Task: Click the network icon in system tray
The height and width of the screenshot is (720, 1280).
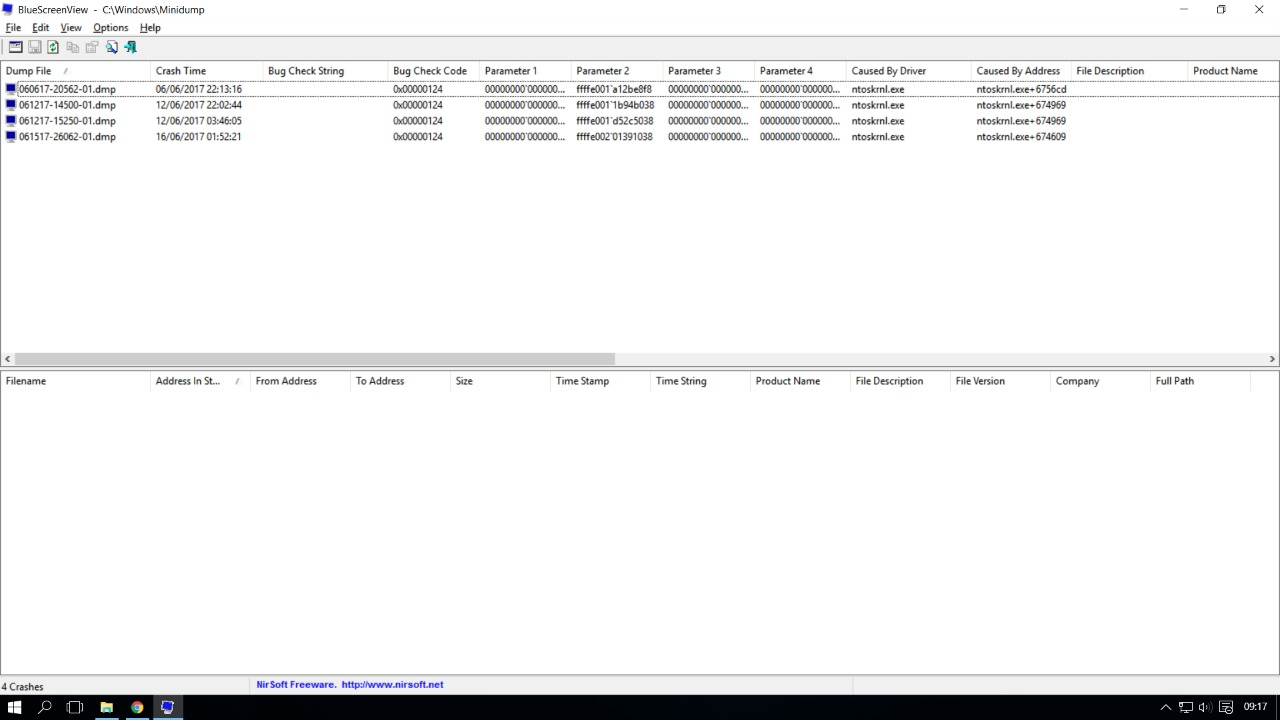Action: tap(1186, 707)
